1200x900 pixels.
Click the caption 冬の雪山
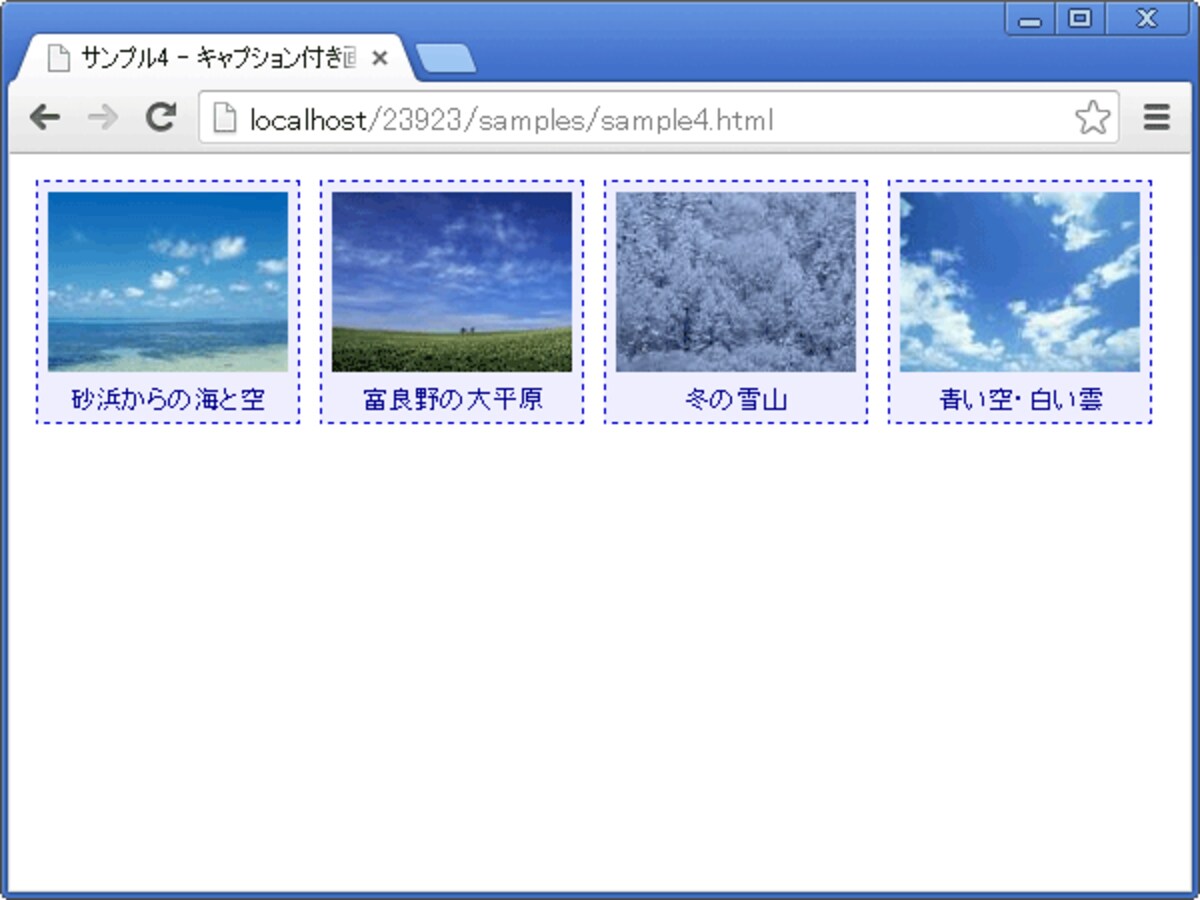click(x=736, y=400)
